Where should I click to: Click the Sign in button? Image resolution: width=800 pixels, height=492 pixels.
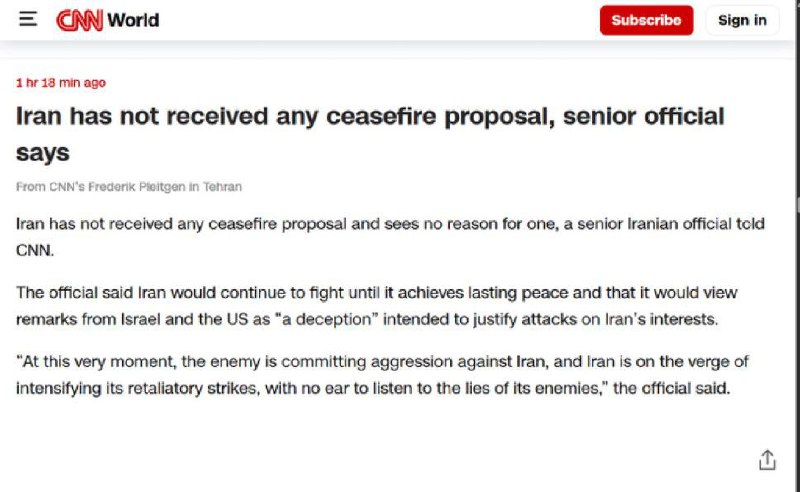(x=742, y=20)
